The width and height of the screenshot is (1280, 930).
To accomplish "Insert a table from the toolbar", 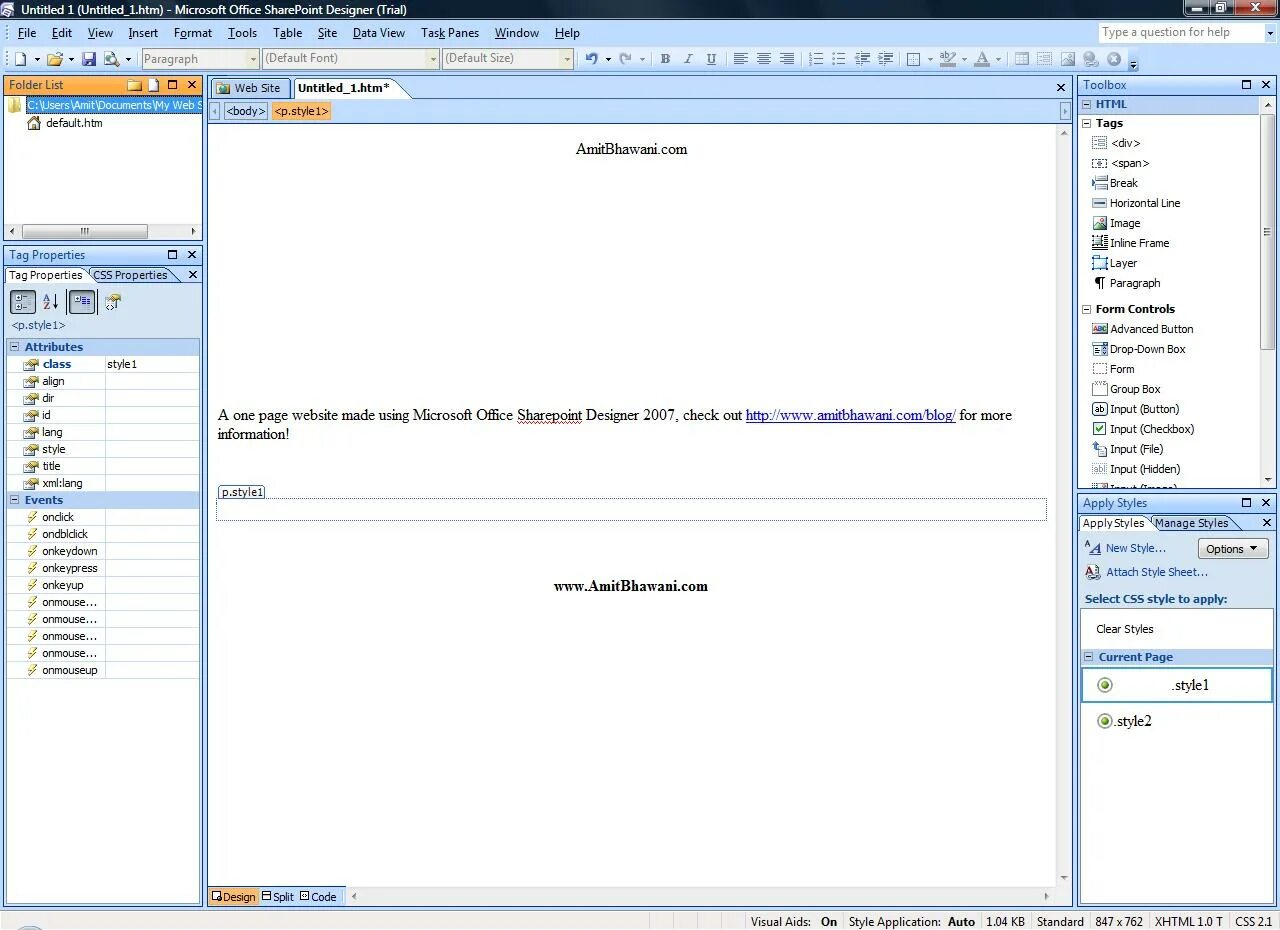I will coord(1021,59).
